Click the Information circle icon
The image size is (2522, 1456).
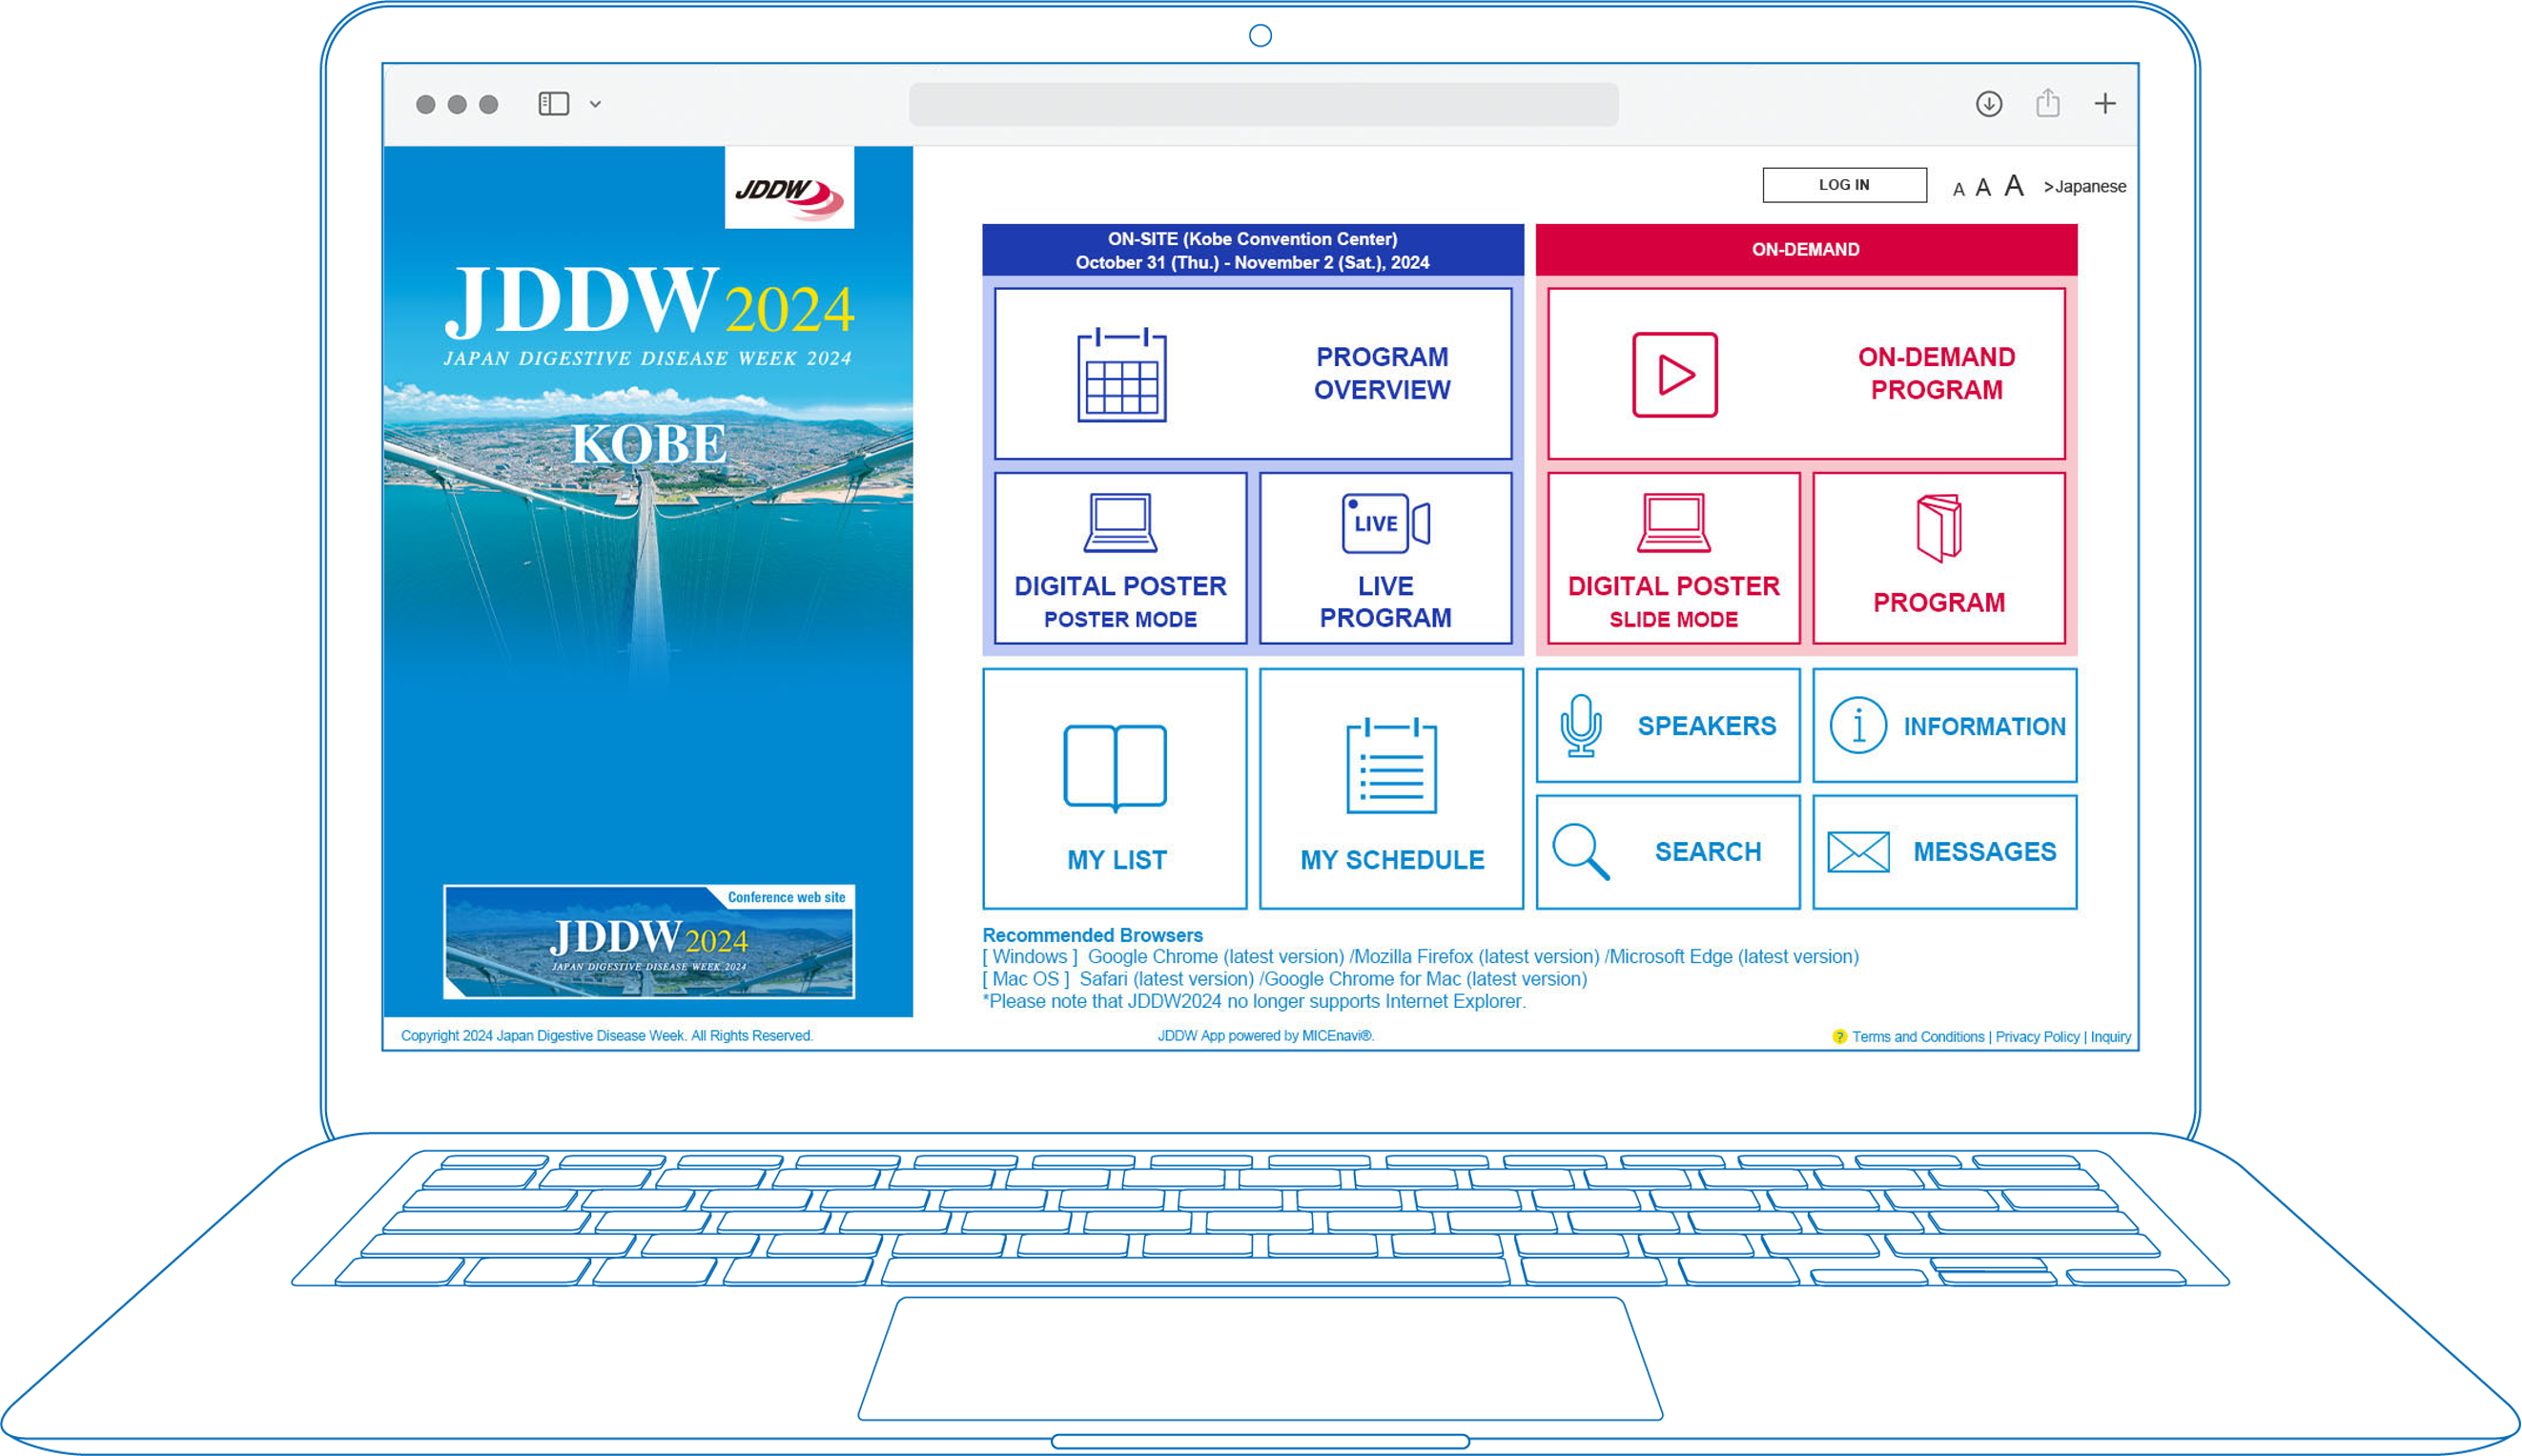coord(1858,725)
